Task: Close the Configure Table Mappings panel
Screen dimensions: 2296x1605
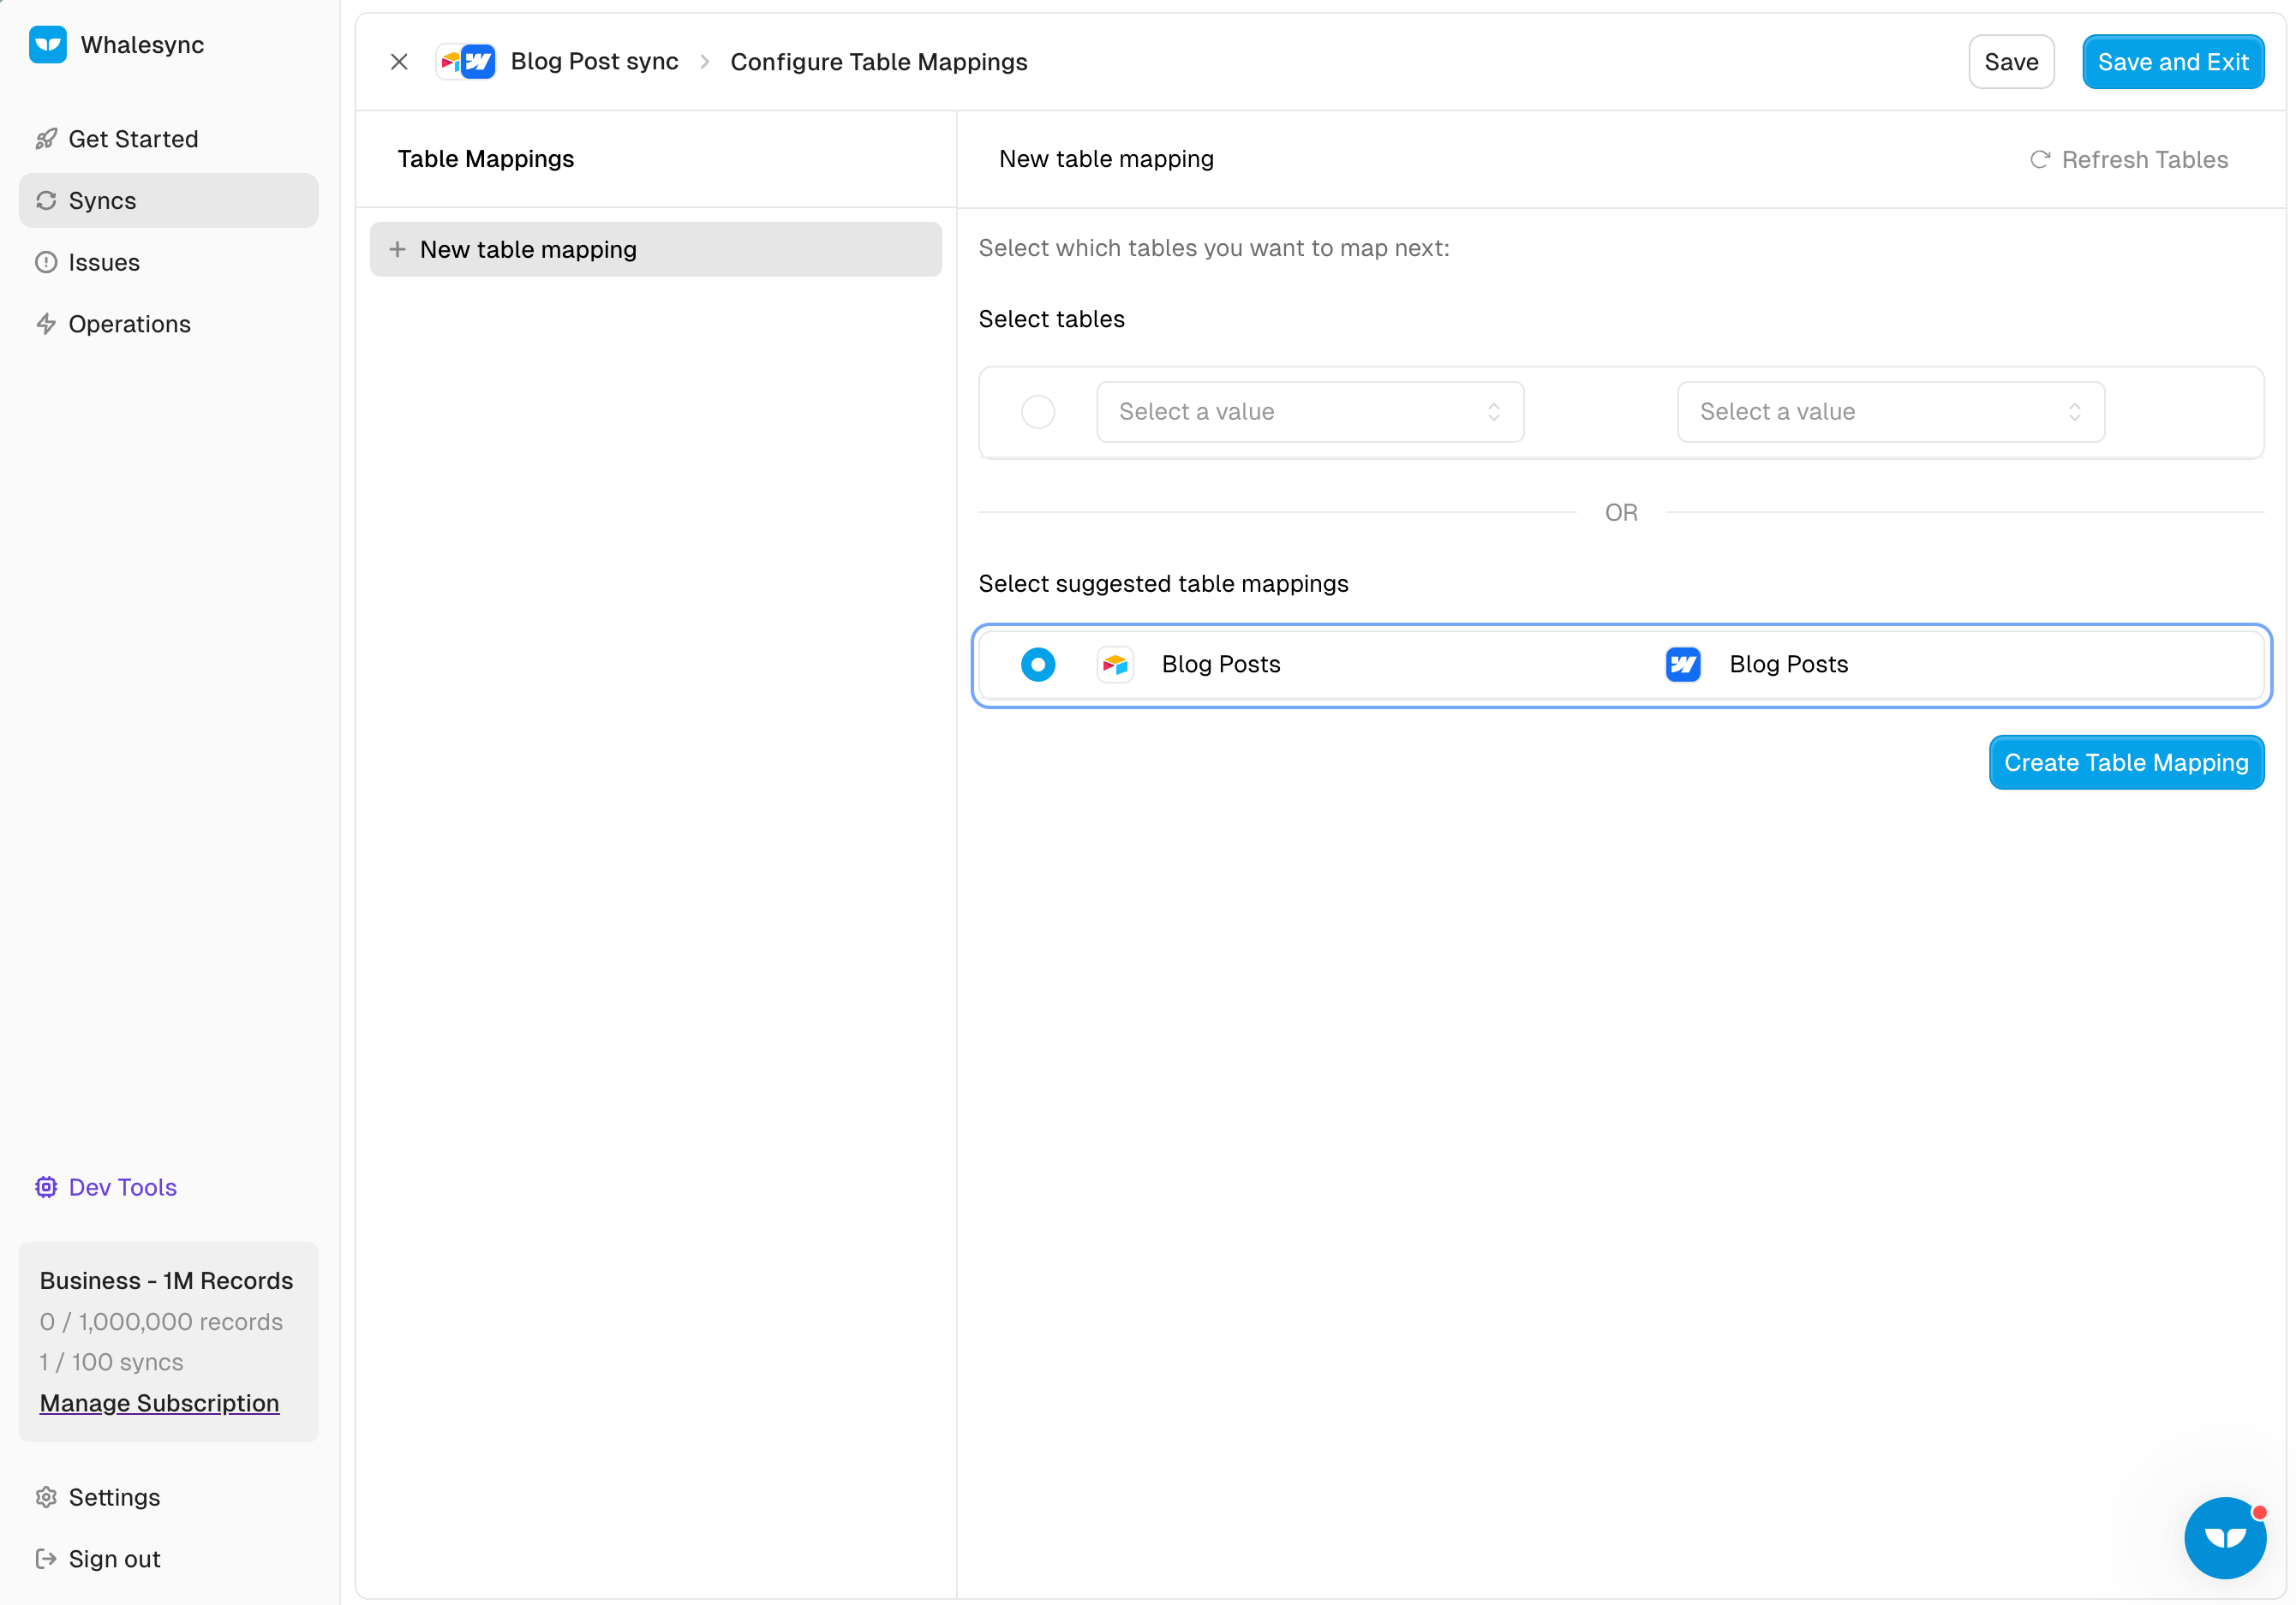Action: 399,62
